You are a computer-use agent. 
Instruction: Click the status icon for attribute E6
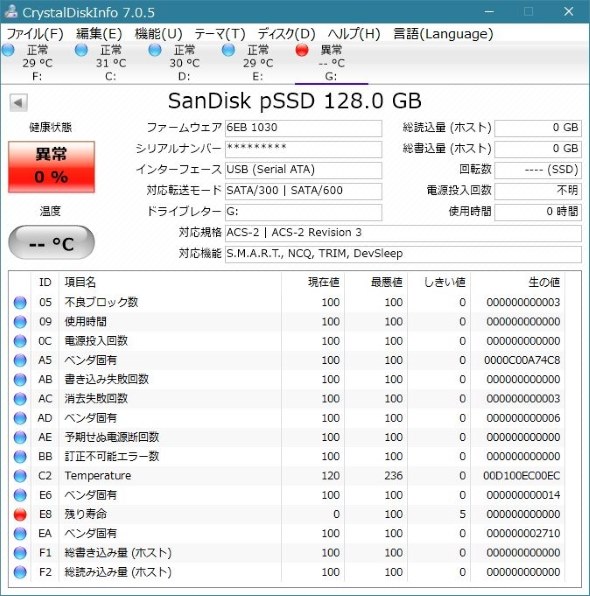(20, 495)
